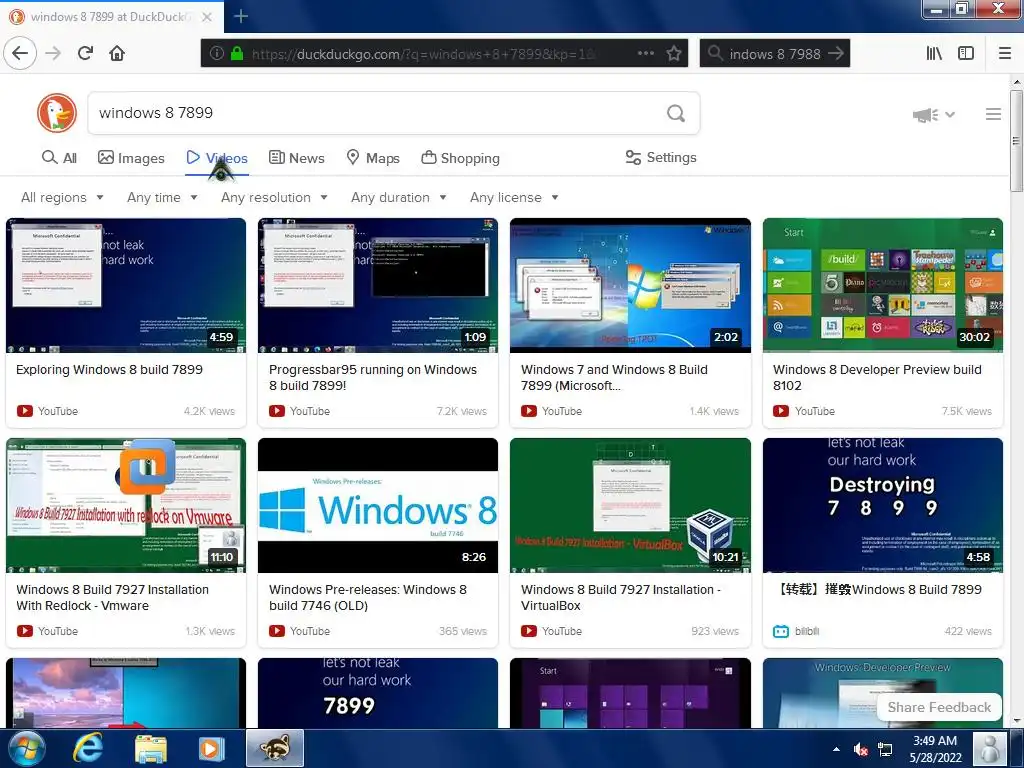The image size is (1024, 768).
Task: Open a new browser tab
Action: (240, 16)
